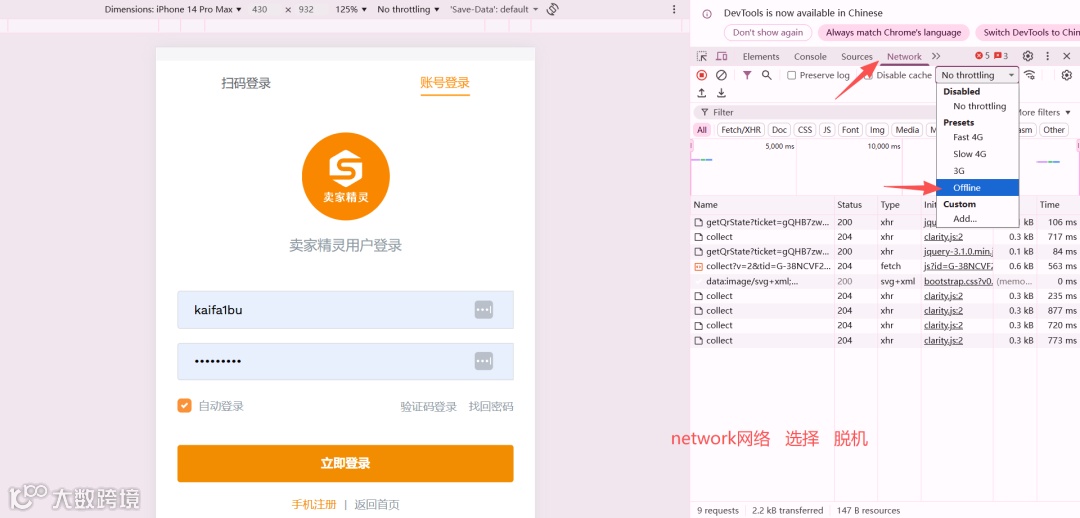Open the Dimensions iPhone 14 Pro Max dropdown
Viewport: 1080px width, 518px height.
[173, 10]
